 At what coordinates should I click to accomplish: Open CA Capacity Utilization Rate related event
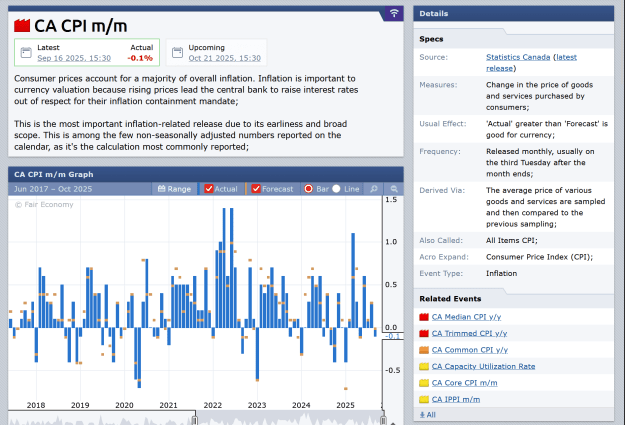[483, 366]
